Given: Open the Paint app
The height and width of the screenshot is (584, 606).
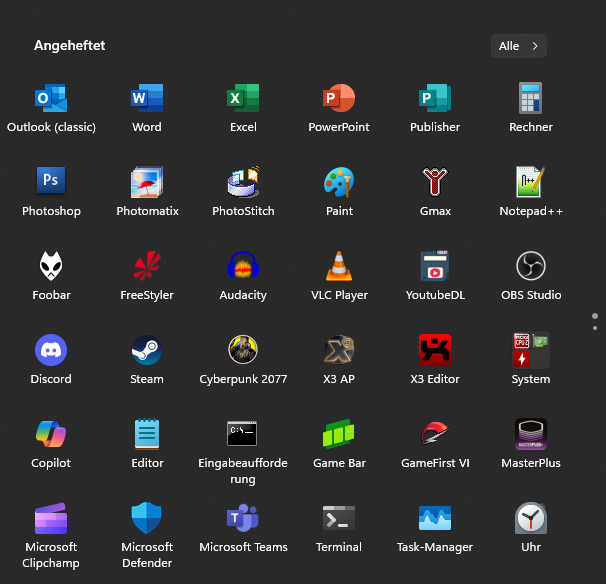Looking at the screenshot, I should [339, 182].
